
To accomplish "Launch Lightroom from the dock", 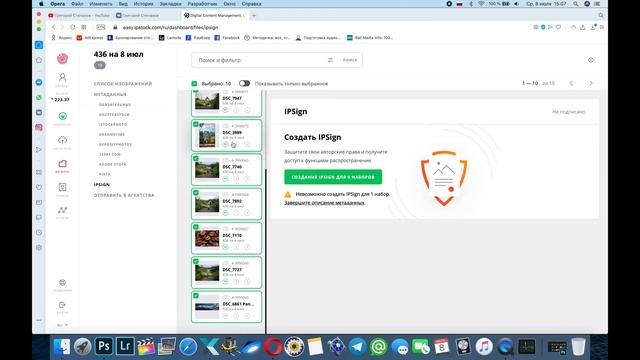I will [x=125, y=347].
